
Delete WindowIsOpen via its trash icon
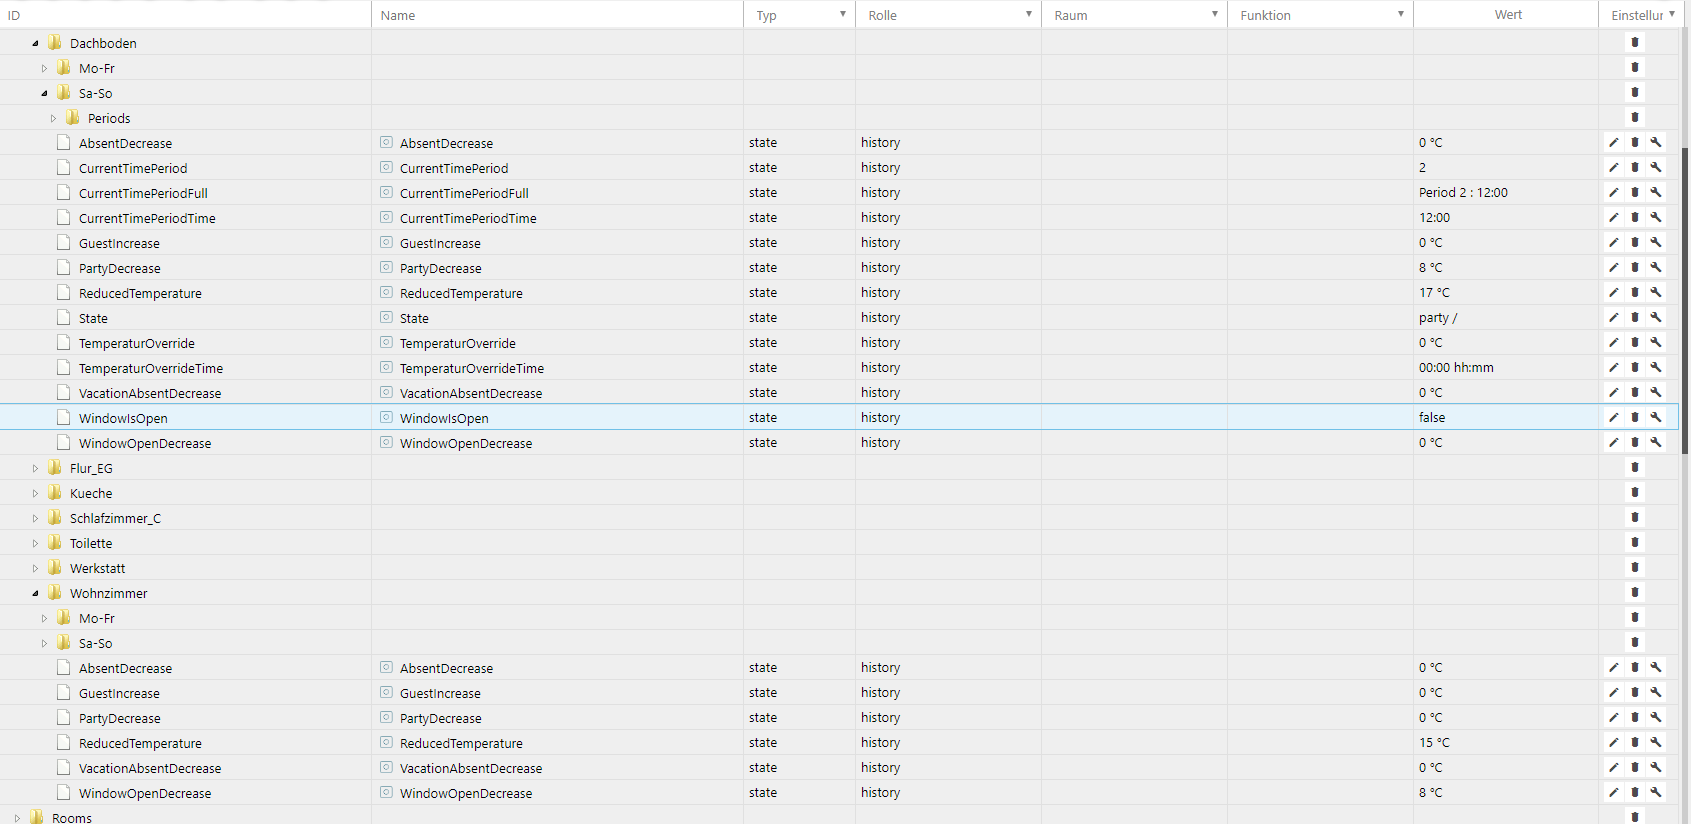[x=1635, y=418]
